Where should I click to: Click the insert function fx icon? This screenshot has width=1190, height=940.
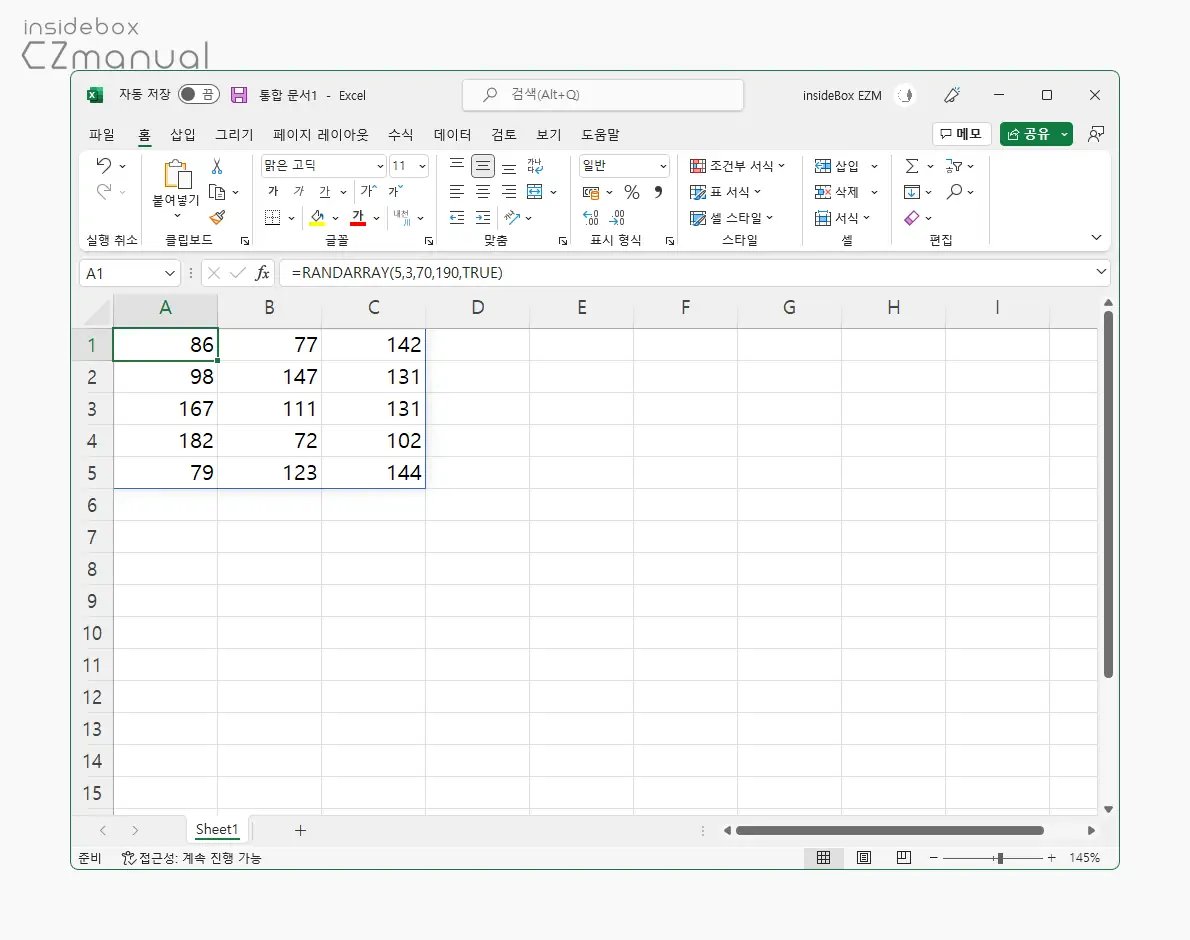[263, 273]
